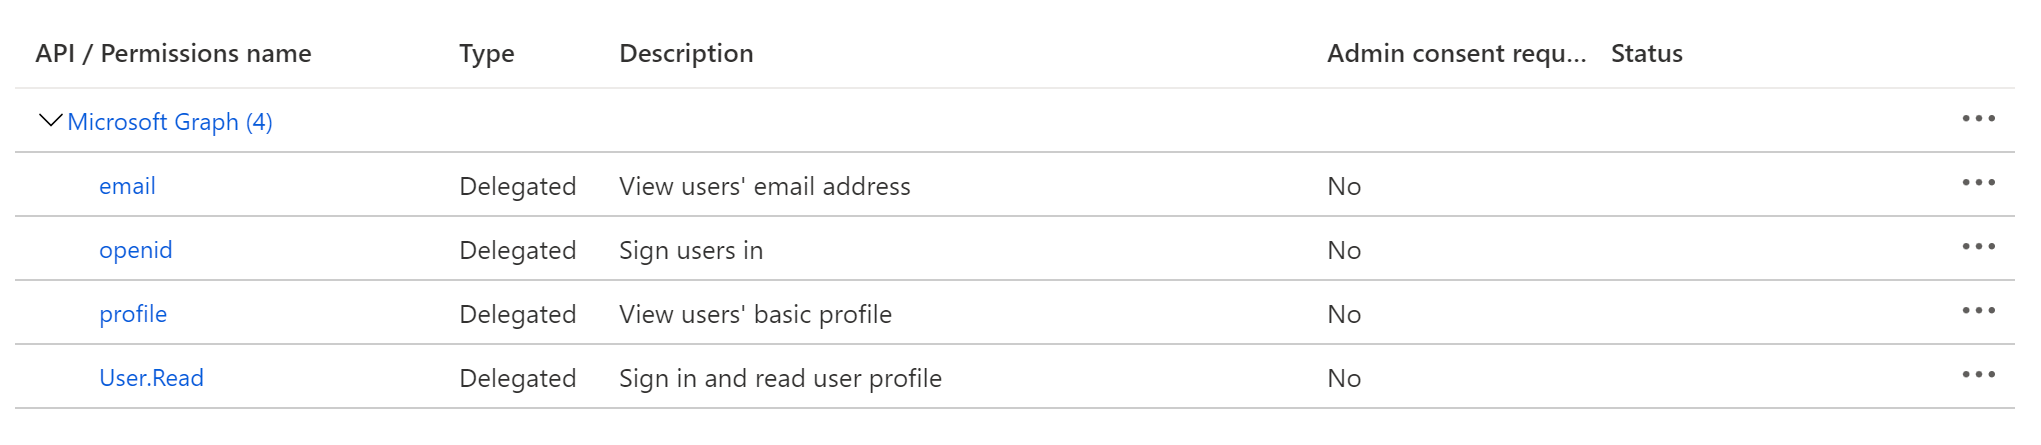Image resolution: width=2041 pixels, height=445 pixels.
Task: Click the 'View users' email address' description
Action: (x=764, y=186)
